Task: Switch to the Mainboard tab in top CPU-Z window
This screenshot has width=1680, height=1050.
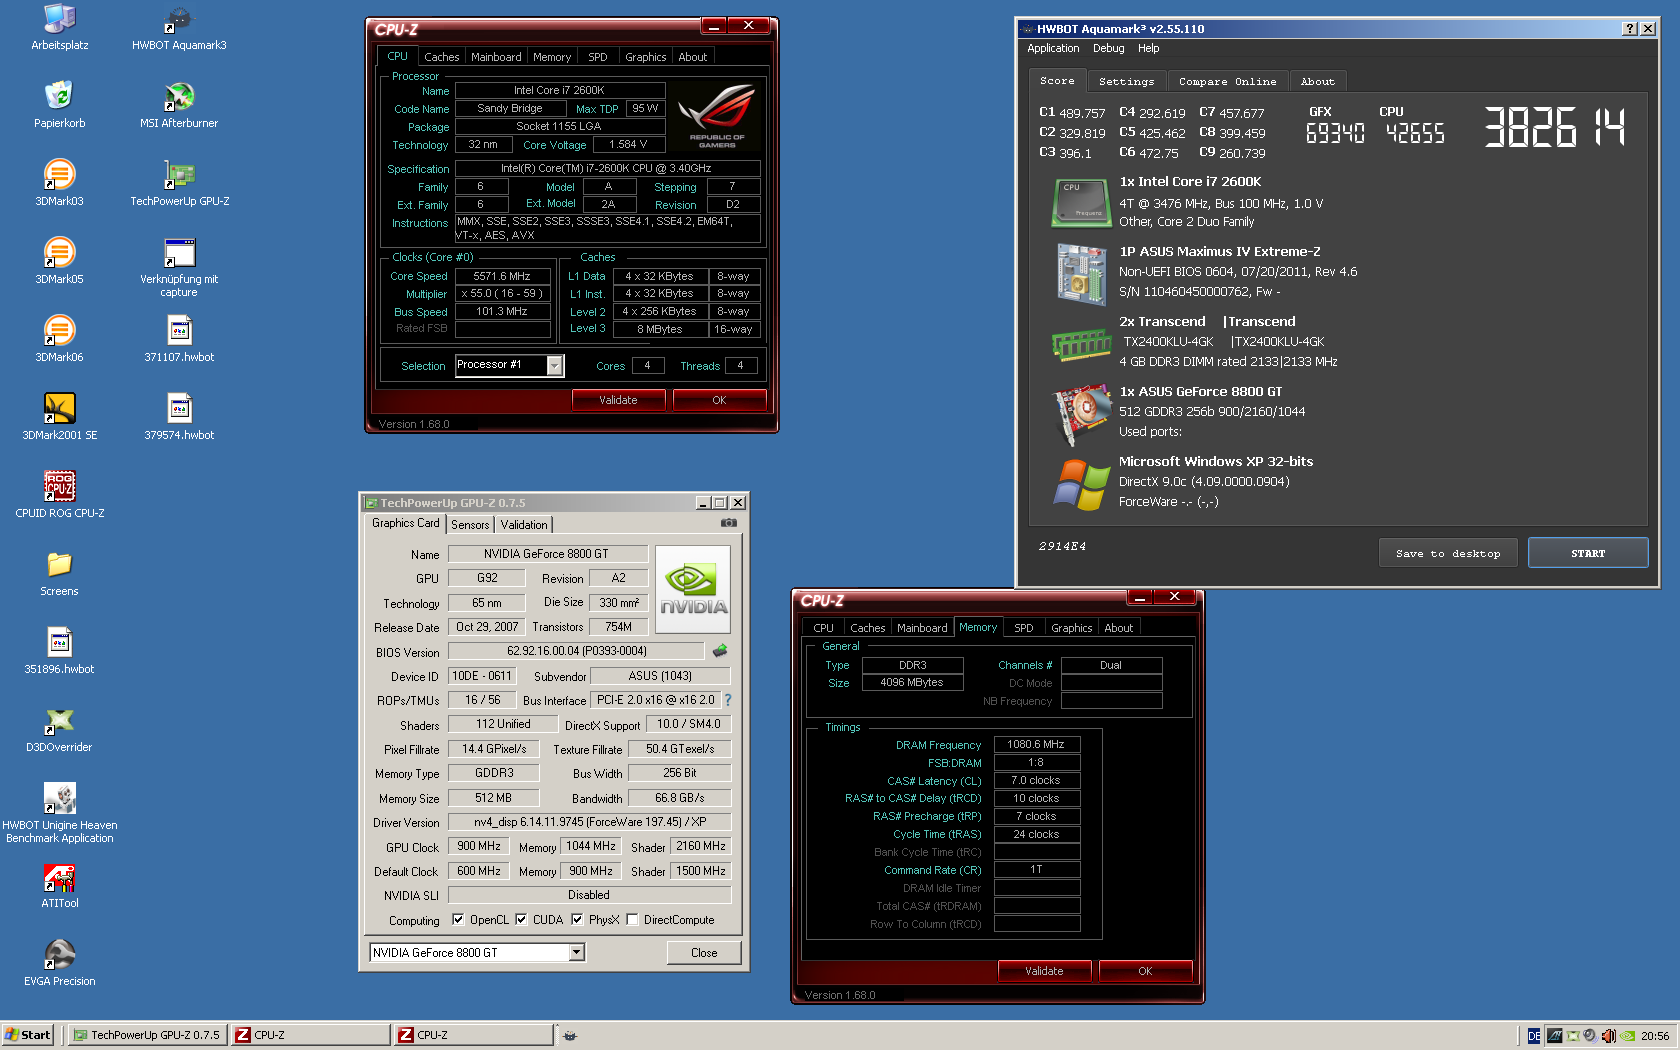Action: pyautogui.click(x=496, y=57)
